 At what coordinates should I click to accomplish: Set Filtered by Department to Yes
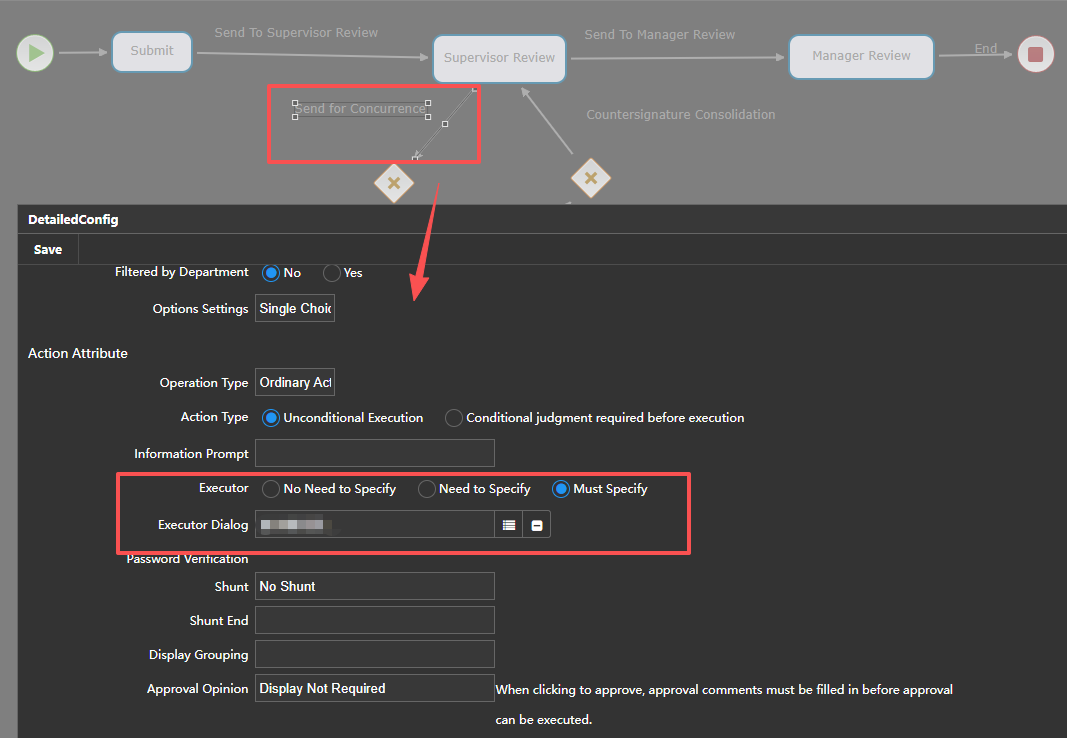332,273
